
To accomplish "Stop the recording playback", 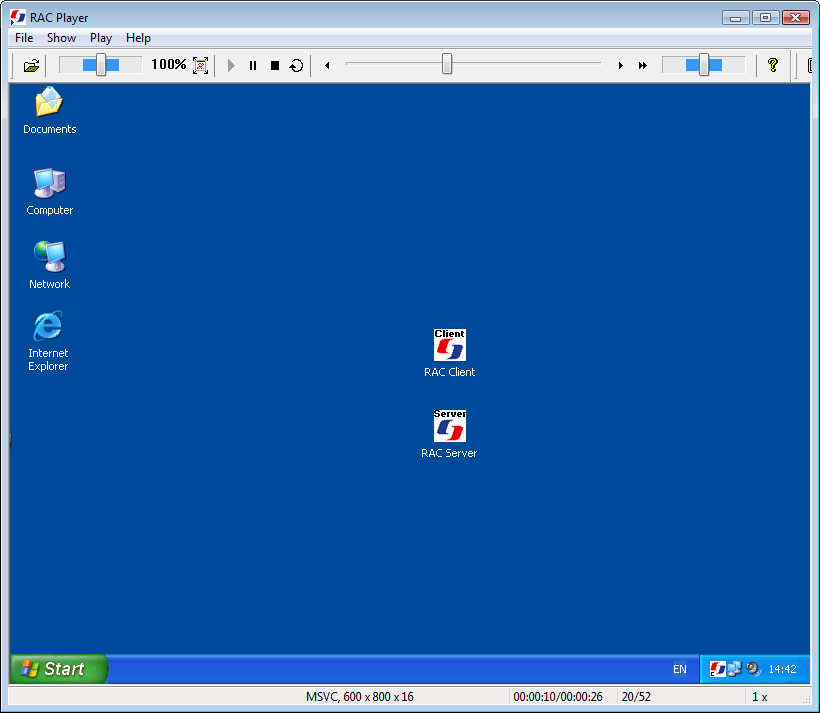I will [275, 65].
